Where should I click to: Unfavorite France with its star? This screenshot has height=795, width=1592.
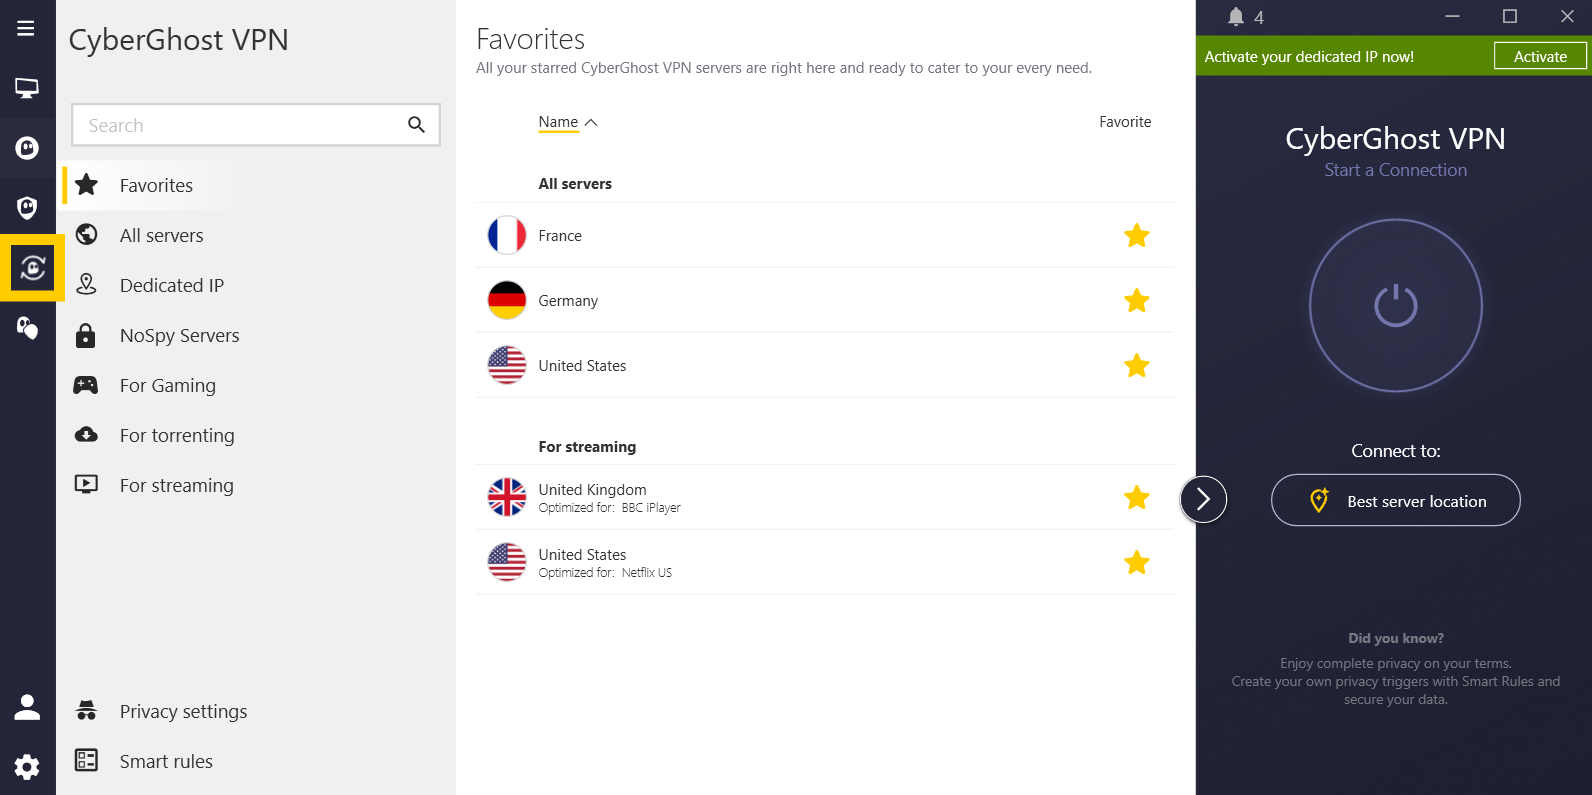click(1136, 235)
